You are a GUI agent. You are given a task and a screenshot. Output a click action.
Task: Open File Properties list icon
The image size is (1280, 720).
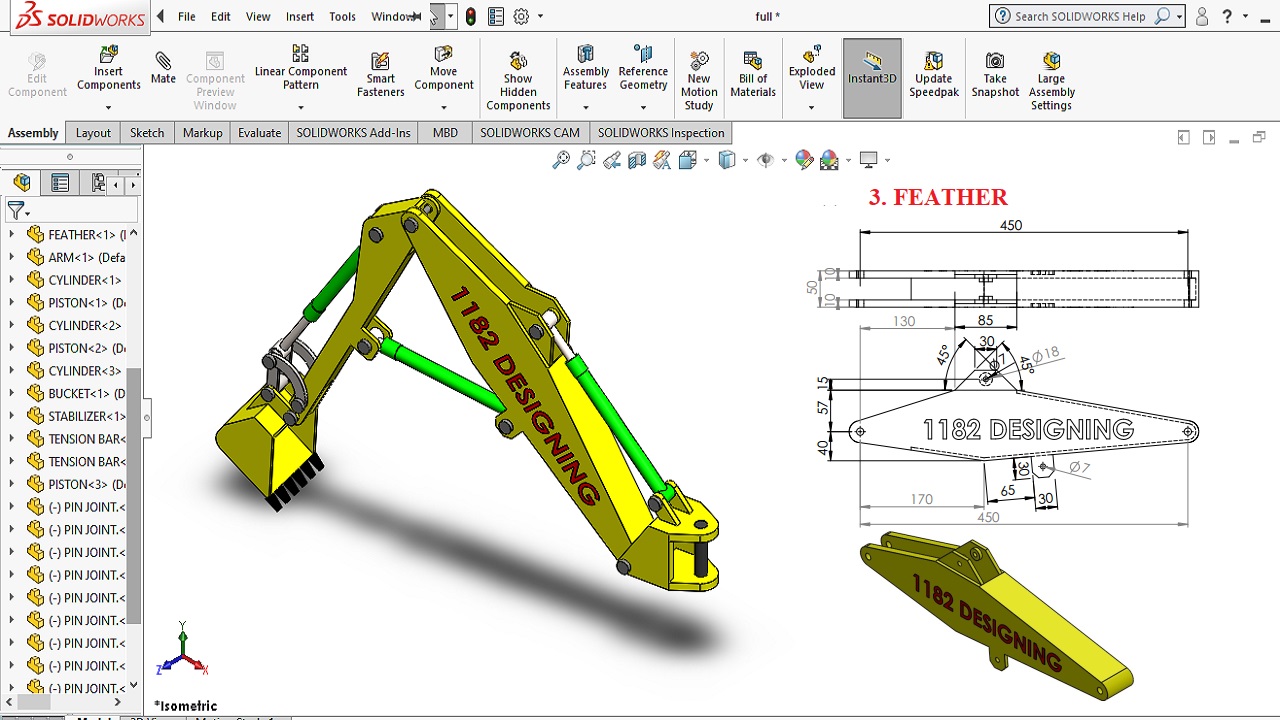496,16
